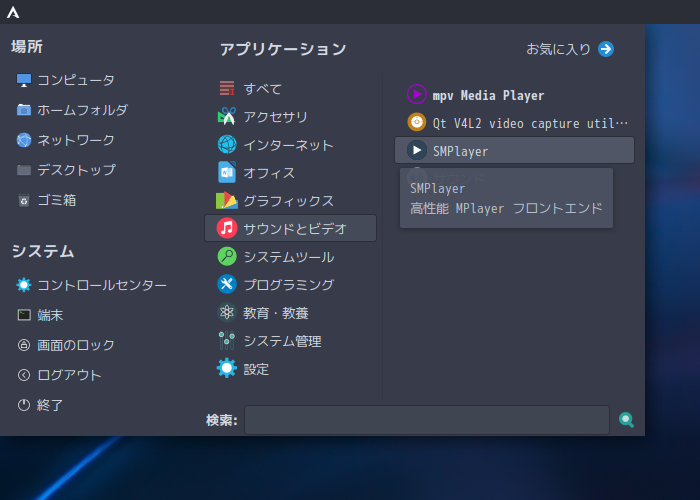
Task: Select オフィス category
Action: click(x=269, y=173)
